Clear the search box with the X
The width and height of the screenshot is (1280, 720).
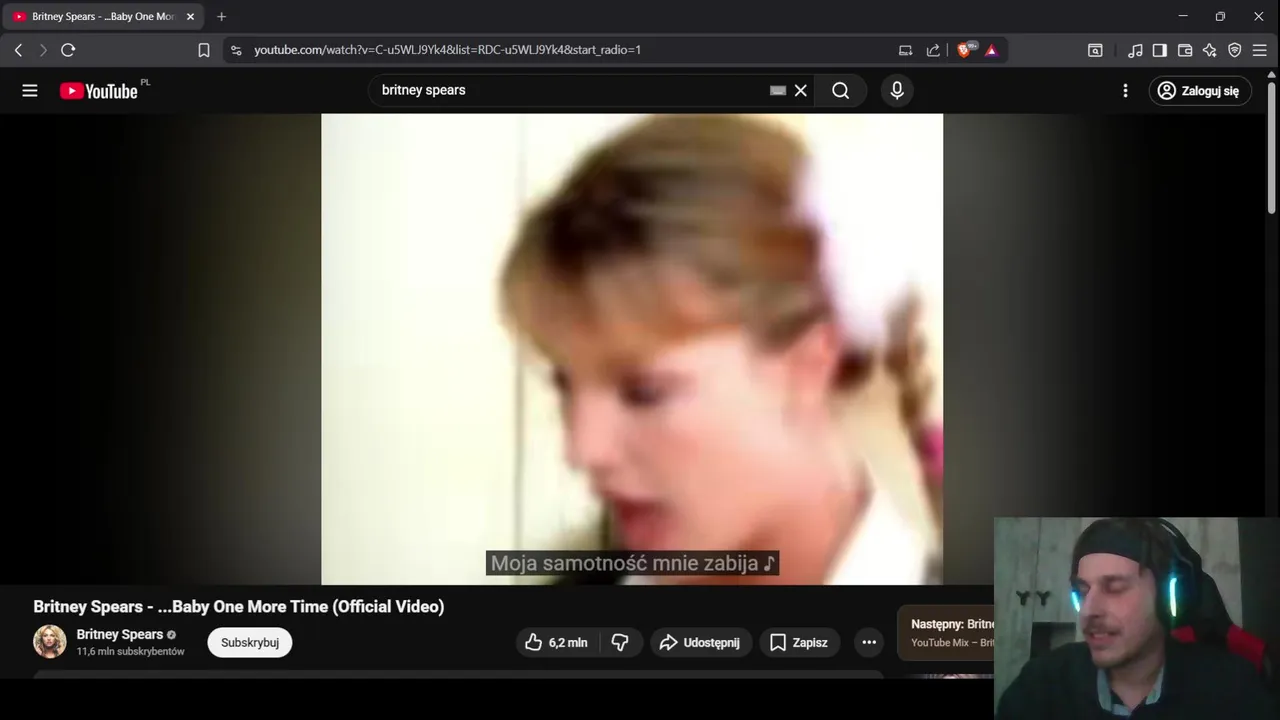[801, 90]
